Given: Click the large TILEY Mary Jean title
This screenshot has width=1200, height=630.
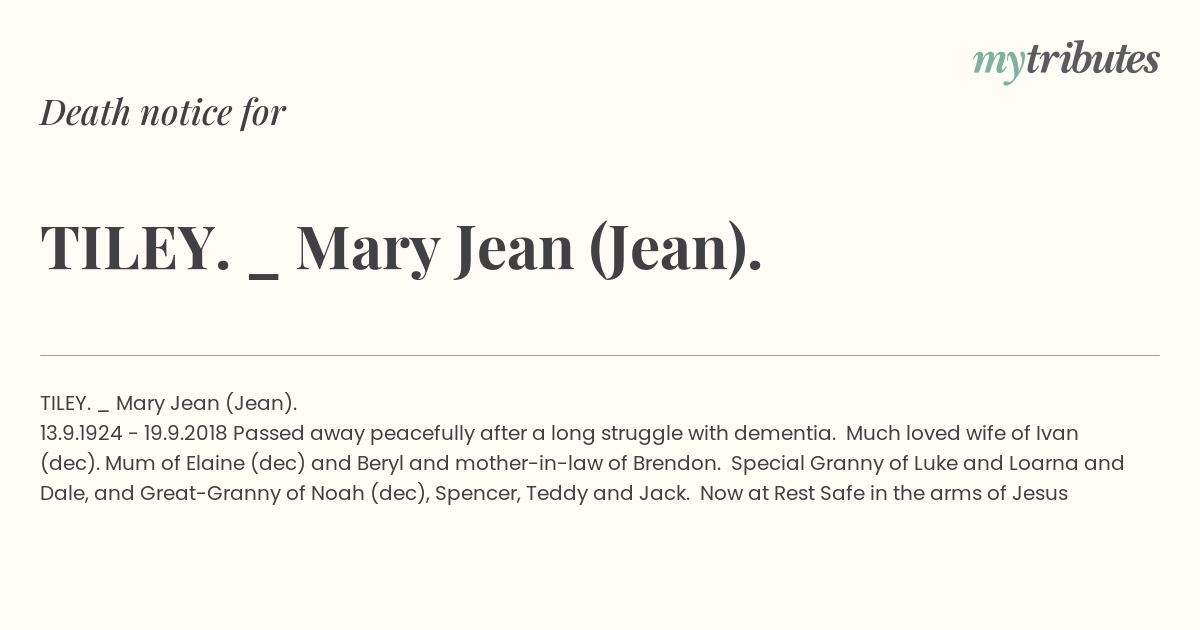Looking at the screenshot, I should pos(402,248).
